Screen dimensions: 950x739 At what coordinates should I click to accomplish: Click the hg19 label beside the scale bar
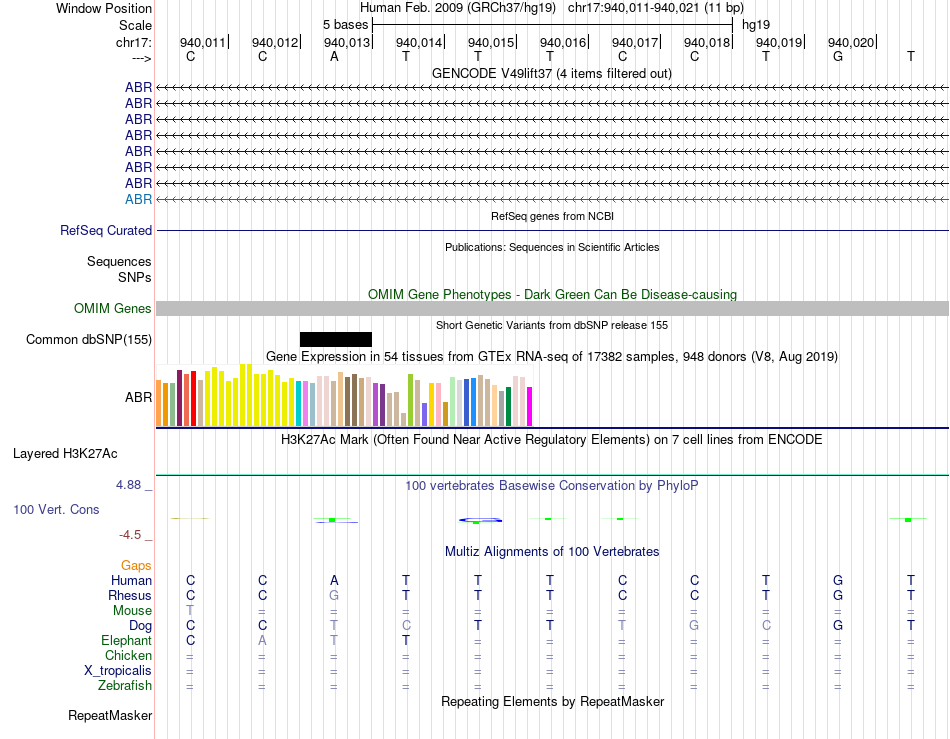tap(756, 25)
